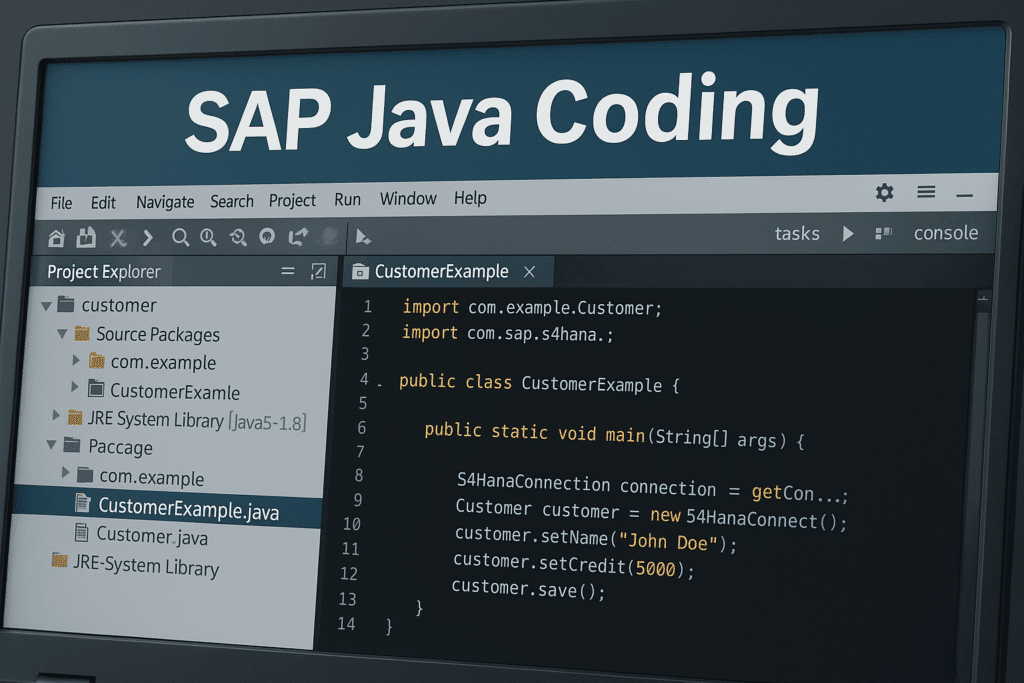Expand JRE System Library [Java5-1.8]
This screenshot has height=683, width=1024.
[56, 415]
